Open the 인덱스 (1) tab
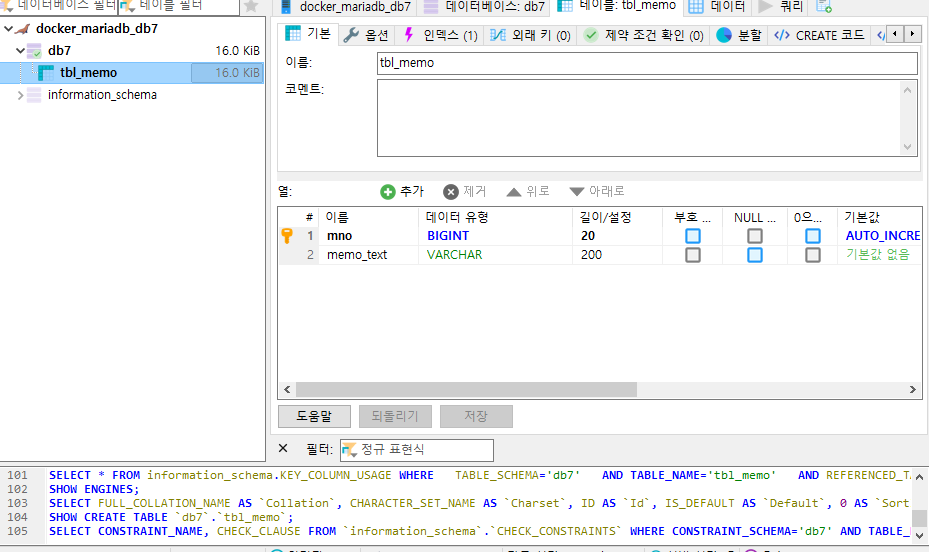 440,36
